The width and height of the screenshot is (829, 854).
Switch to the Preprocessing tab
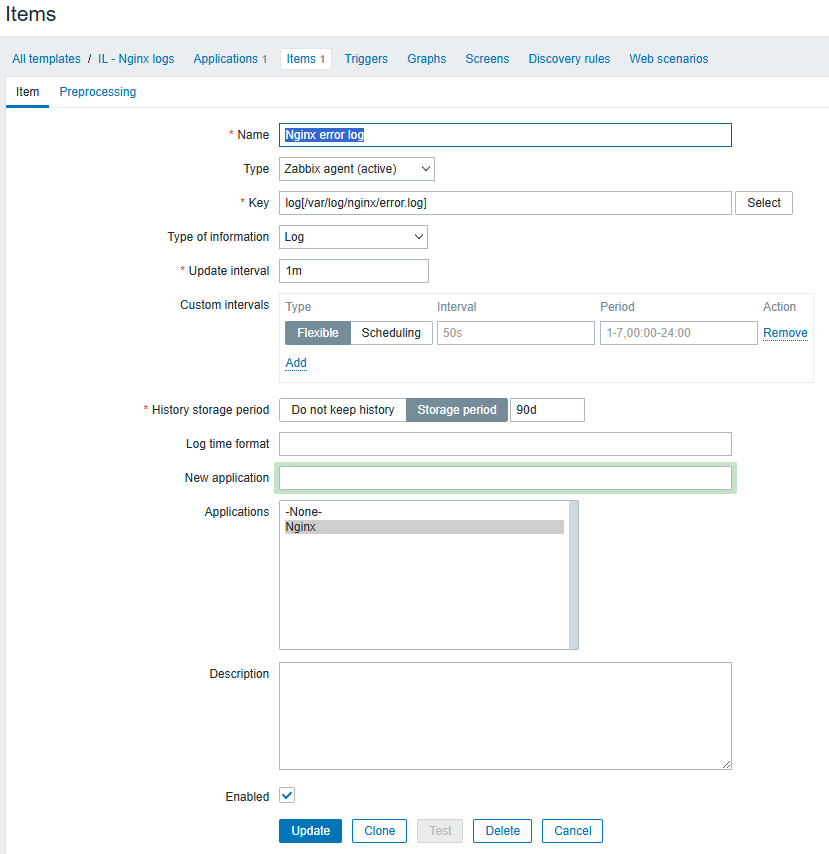point(97,91)
